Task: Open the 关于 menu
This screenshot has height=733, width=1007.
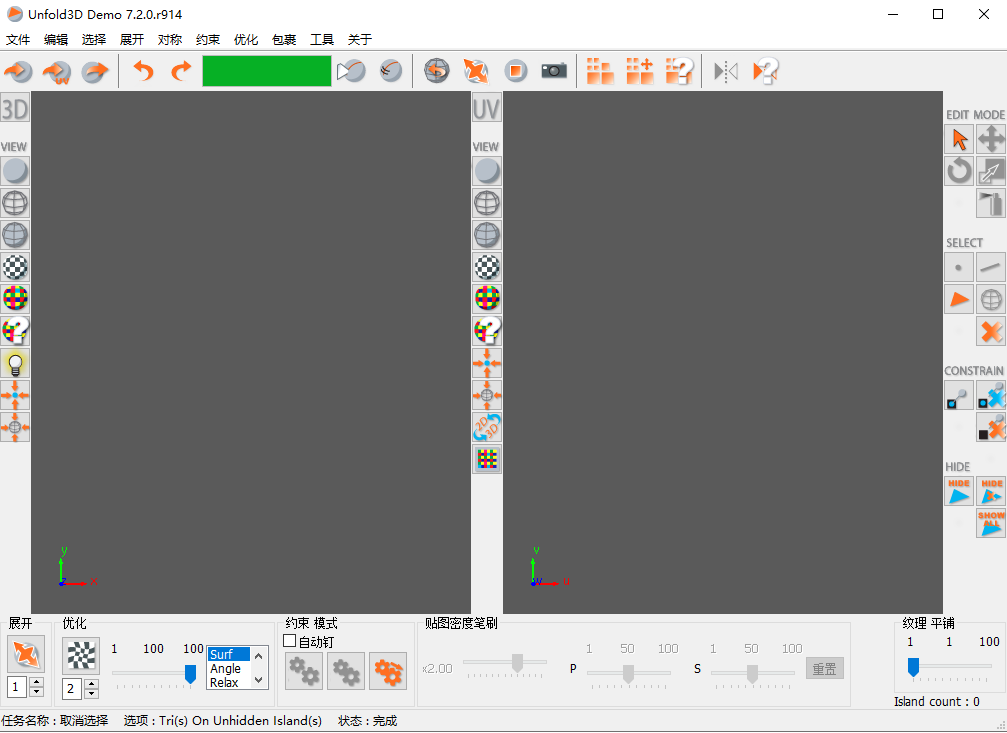Action: (x=360, y=40)
